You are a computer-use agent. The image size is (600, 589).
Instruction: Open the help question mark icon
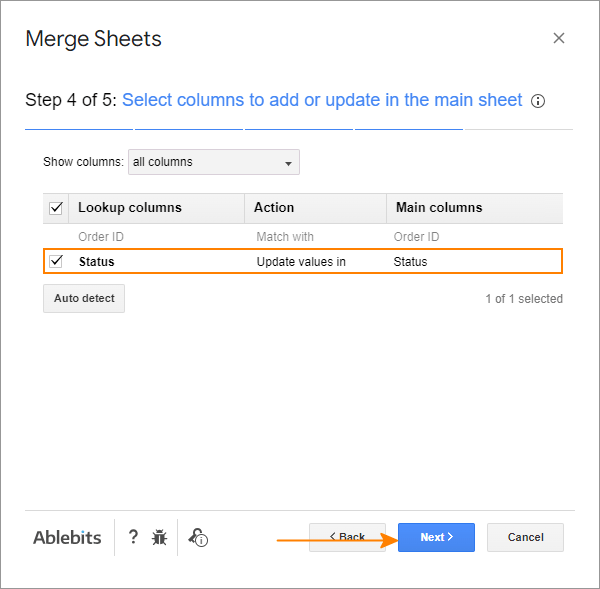[133, 537]
